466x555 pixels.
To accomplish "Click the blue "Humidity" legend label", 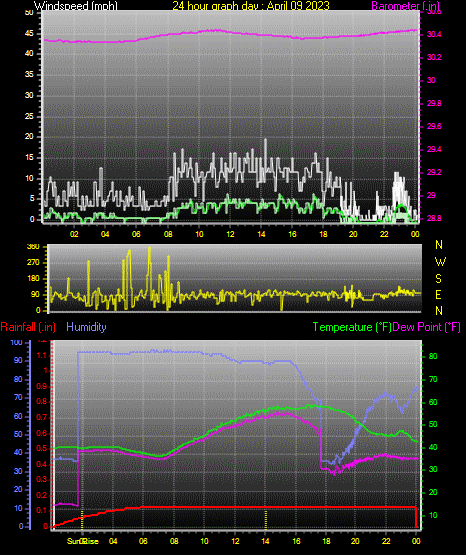I will click(86, 327).
